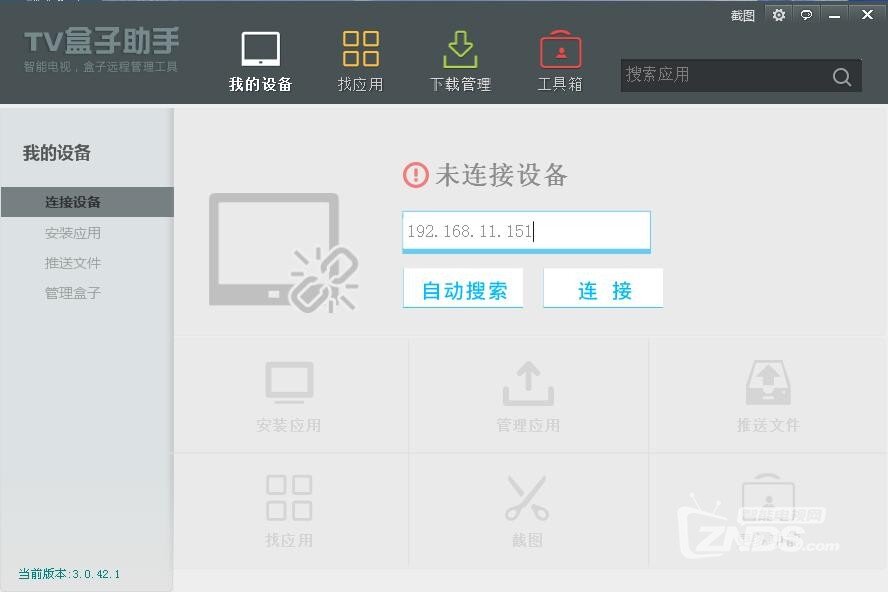Screen dimensions: 888x592
Task: Click the 安装应用 monitor tile
Action: pyautogui.click(x=289, y=397)
